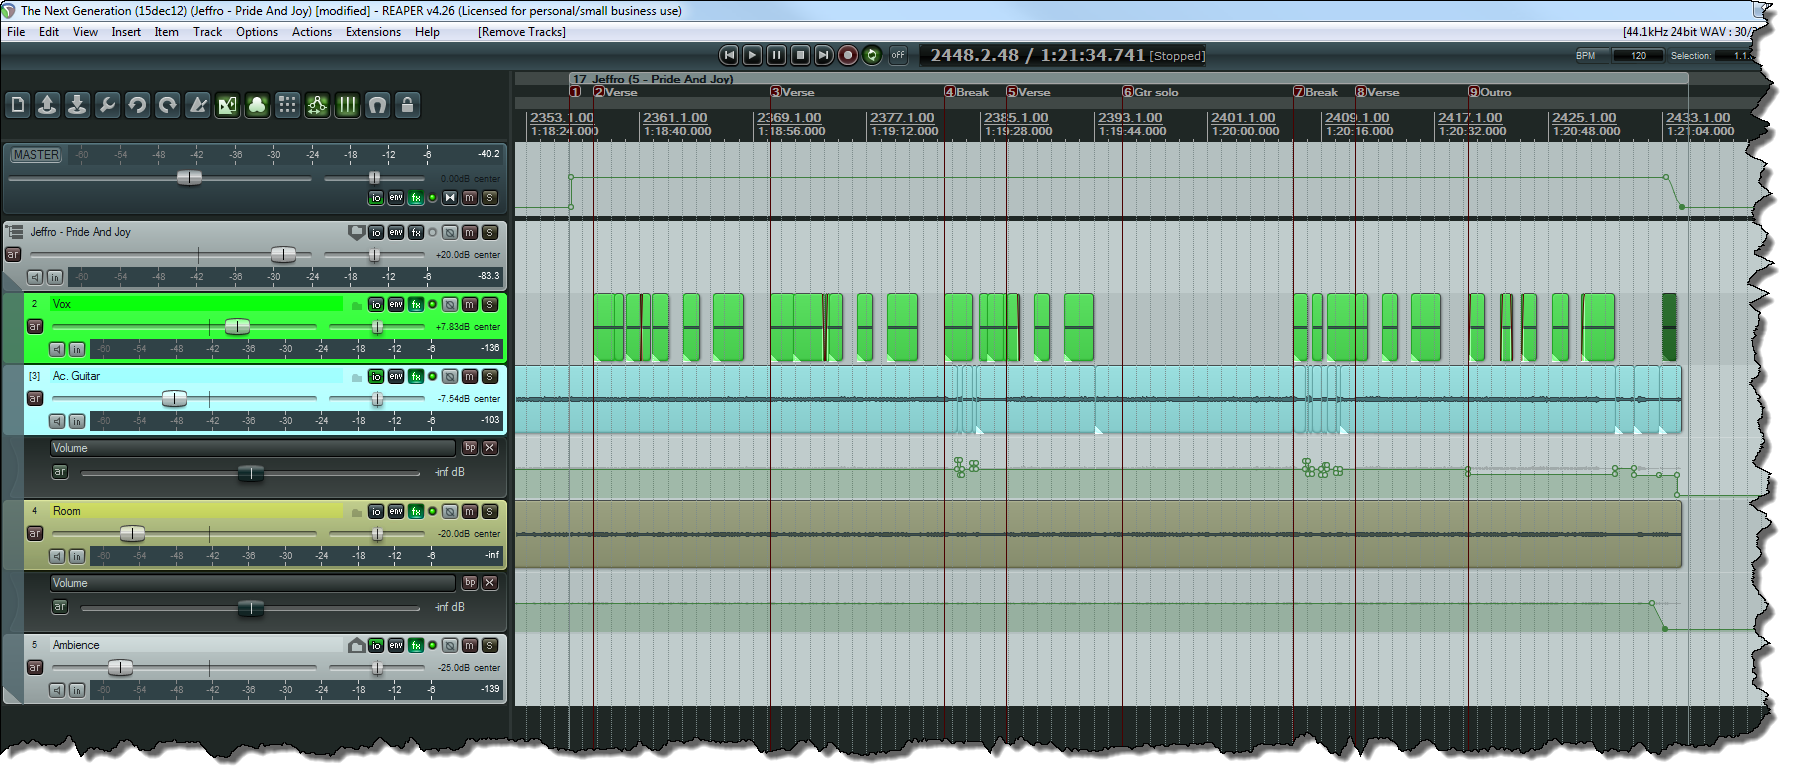Redo the action using the toolbar icon
Viewport: 1795px width, 779px height.
point(167,105)
